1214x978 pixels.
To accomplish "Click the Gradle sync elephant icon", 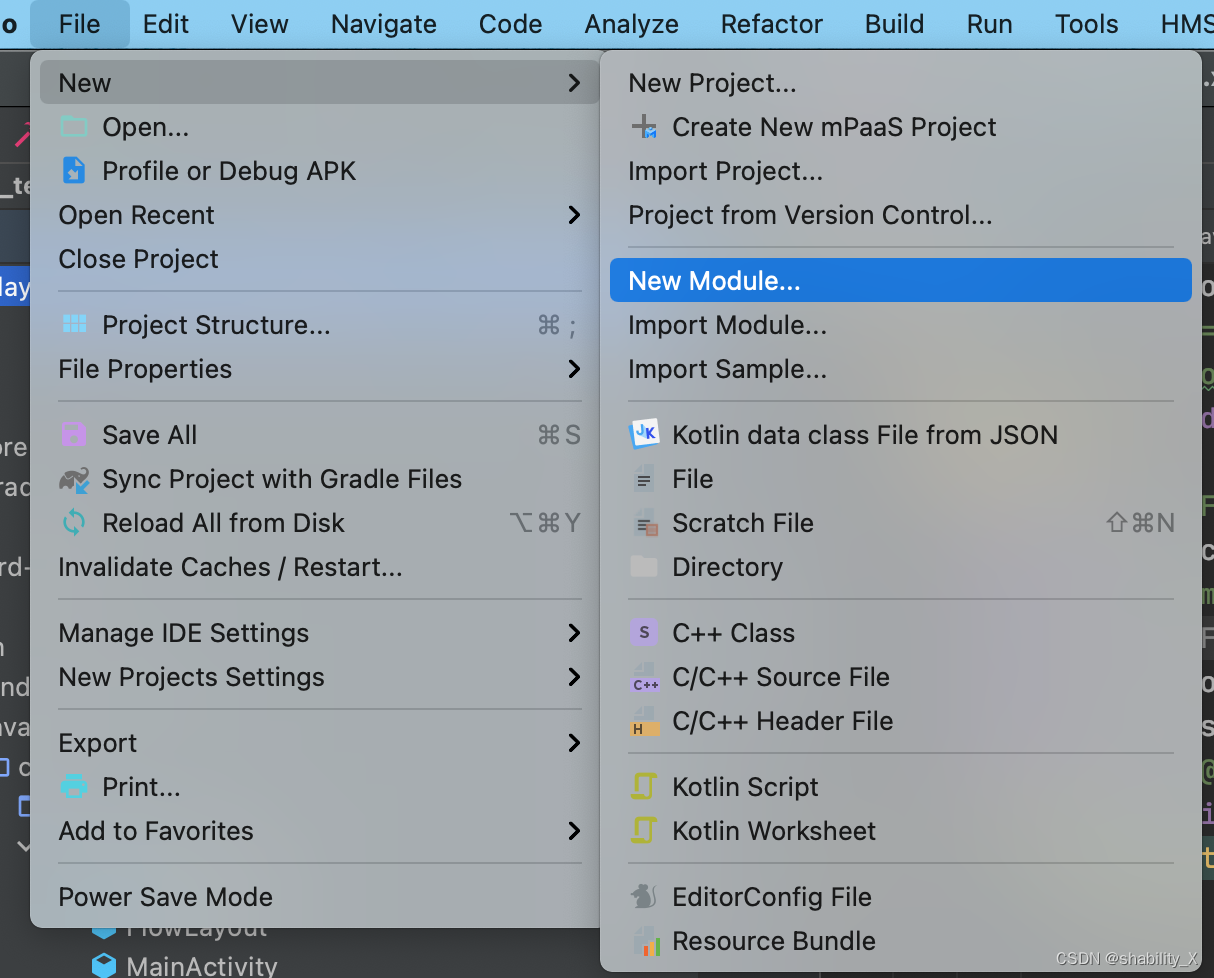I will 74,479.
